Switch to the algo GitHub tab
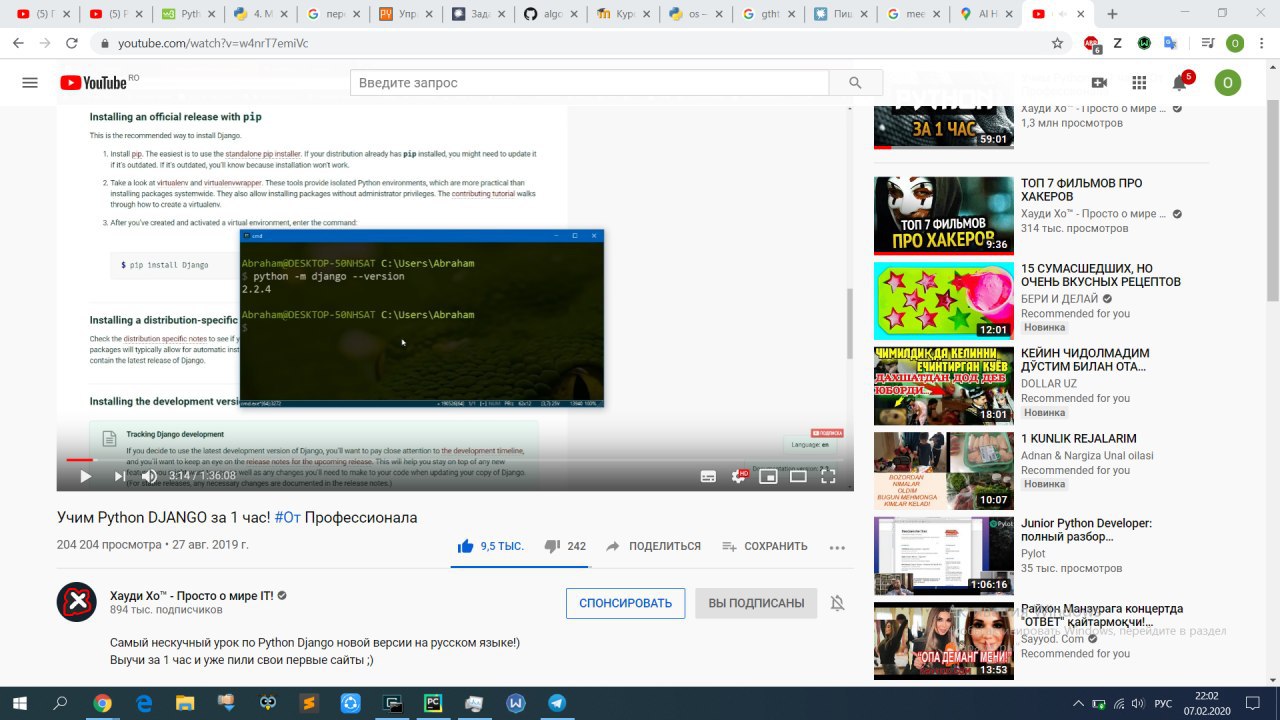 pos(551,14)
